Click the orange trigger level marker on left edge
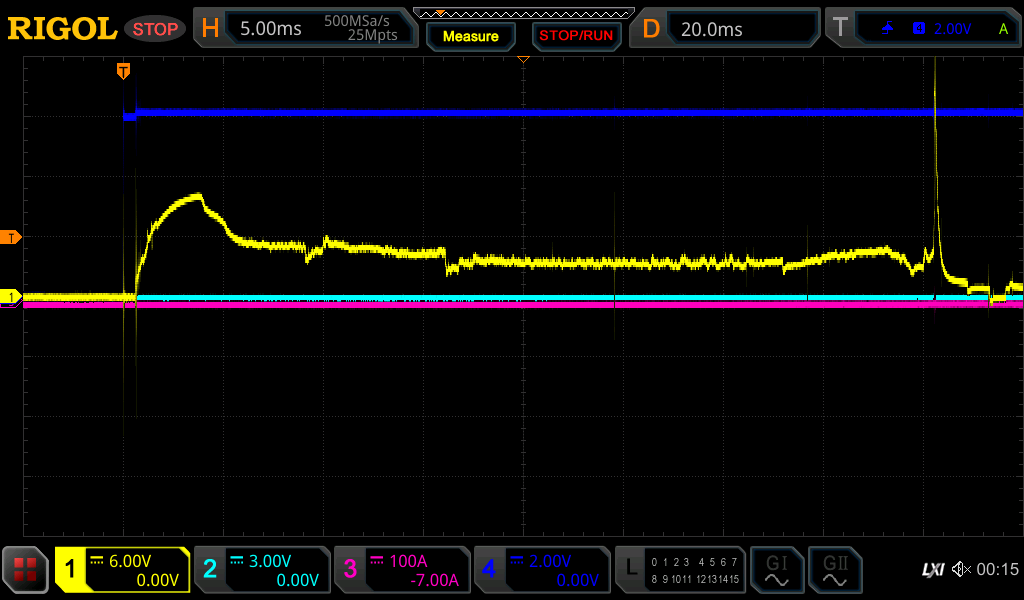This screenshot has width=1024, height=600. tap(12, 237)
